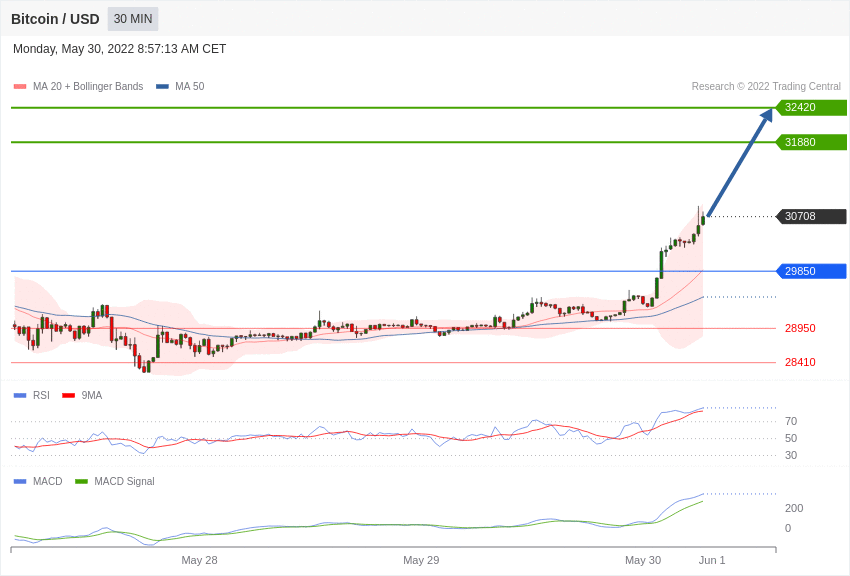The image size is (850, 576).
Task: Select the 29850 pivot price tag
Action: click(811, 271)
